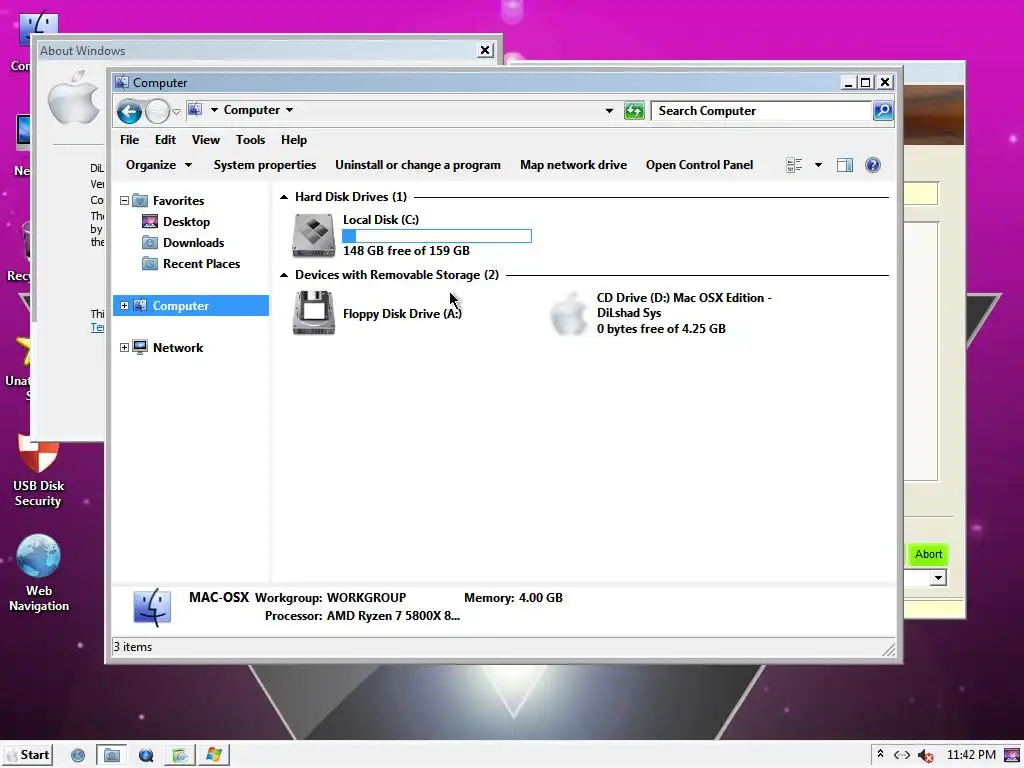Collapse the Favorites tree node
This screenshot has width=1024, height=768.
click(124, 201)
